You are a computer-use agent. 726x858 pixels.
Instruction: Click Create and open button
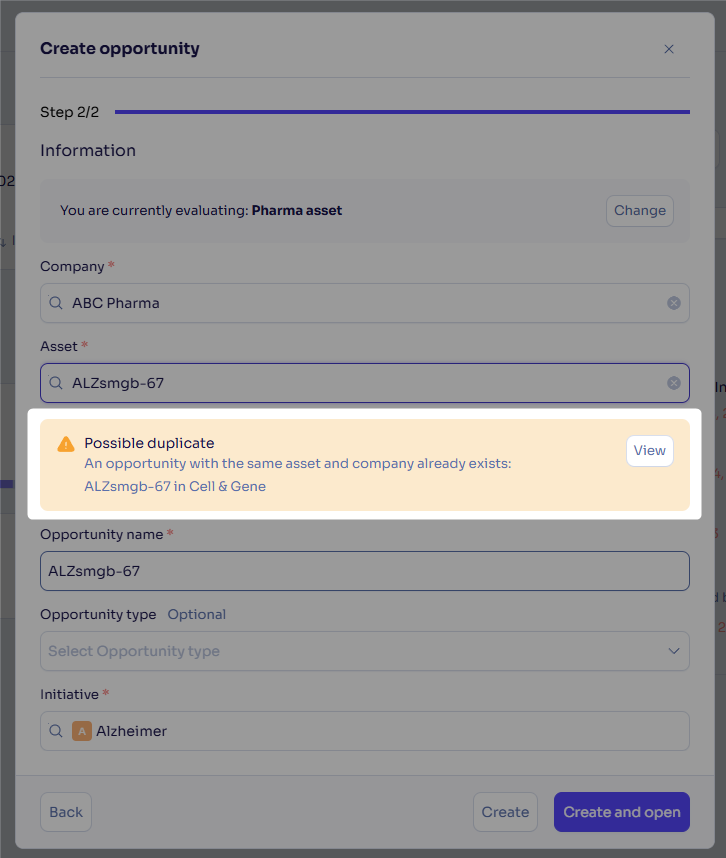click(x=622, y=812)
